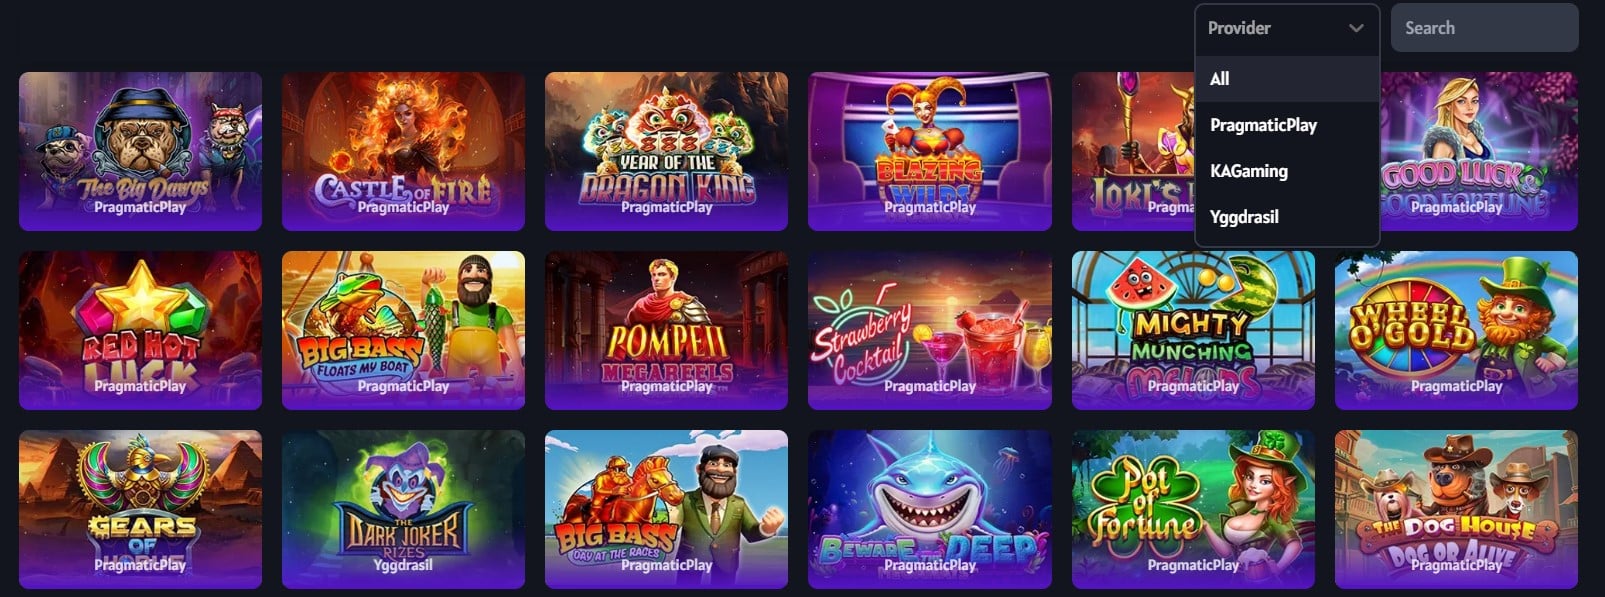1605x597 pixels.
Task: Select Strawberry Cocktail game tile
Action: pos(930,330)
